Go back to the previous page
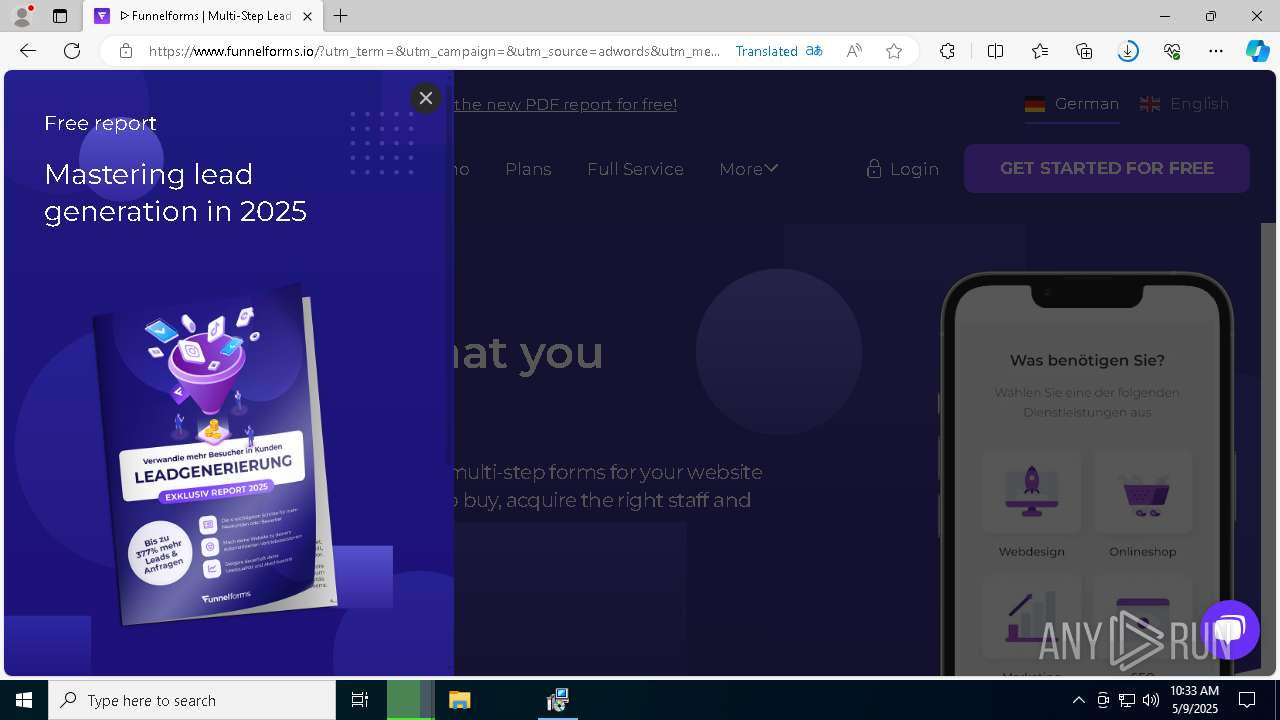This screenshot has height=720, width=1280. tap(28, 51)
